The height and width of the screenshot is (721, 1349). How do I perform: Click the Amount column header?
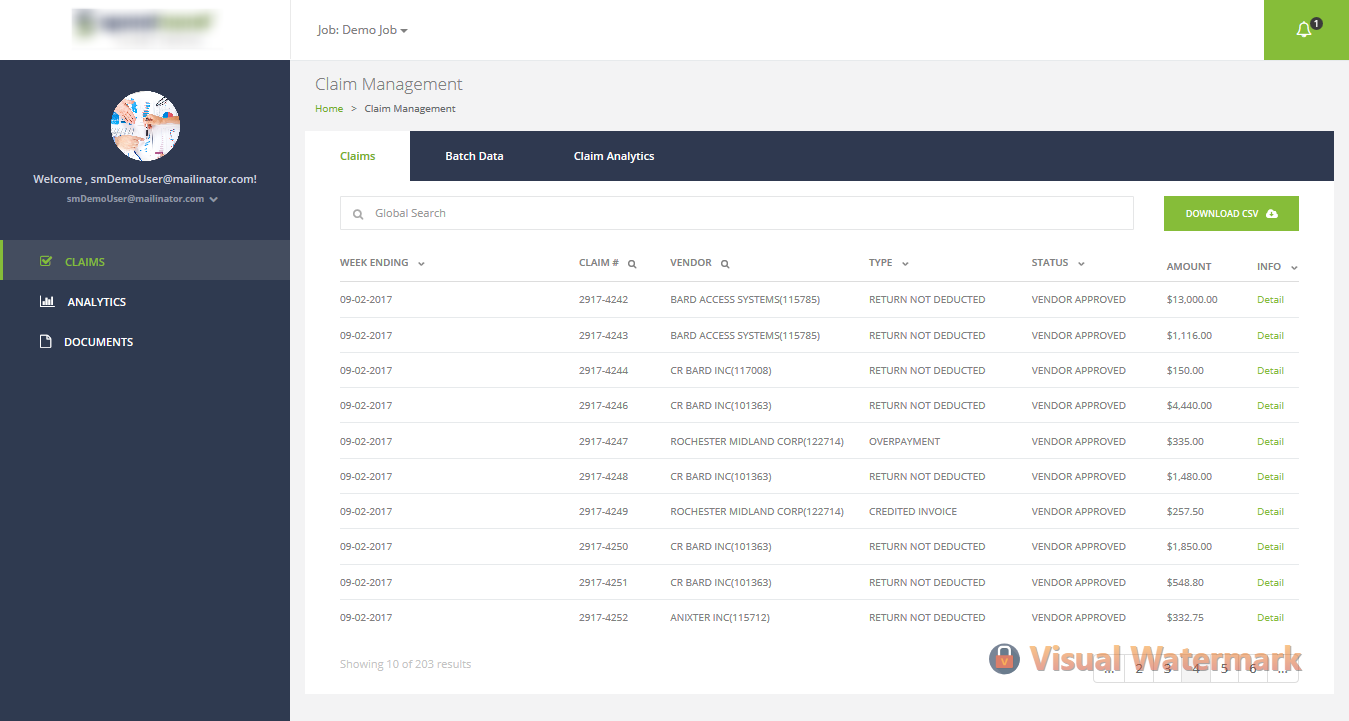(1188, 267)
